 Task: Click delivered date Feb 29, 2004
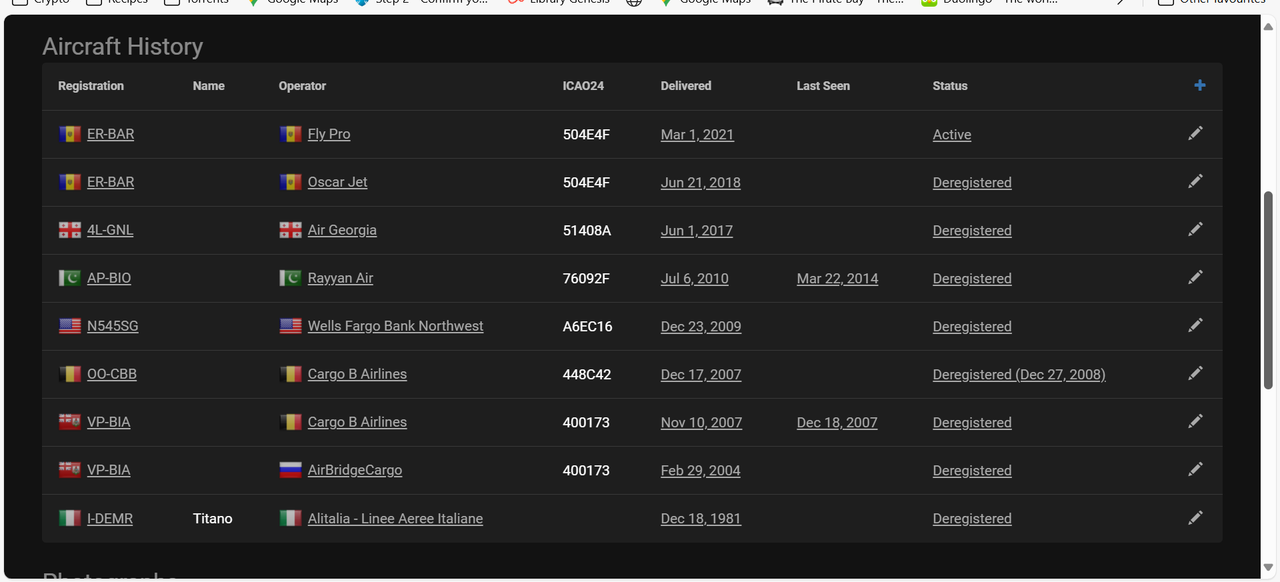pos(701,470)
